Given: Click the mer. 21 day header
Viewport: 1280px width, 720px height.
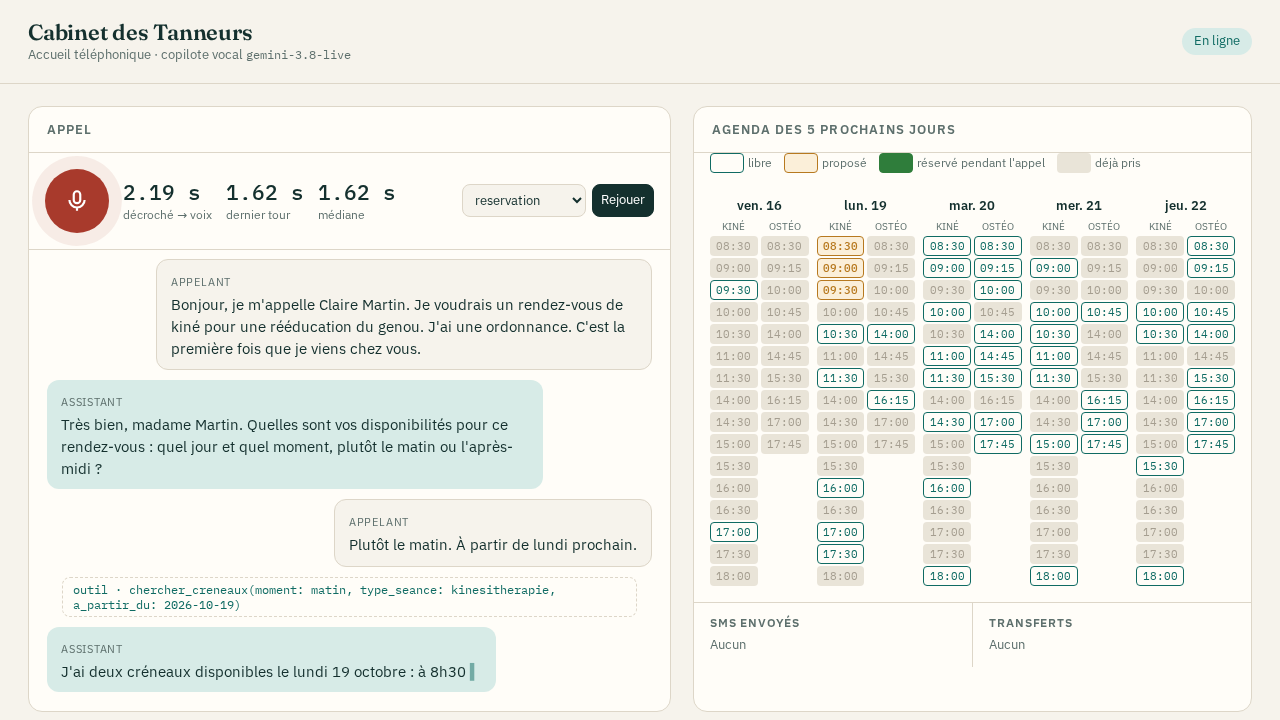Looking at the screenshot, I should [1079, 205].
